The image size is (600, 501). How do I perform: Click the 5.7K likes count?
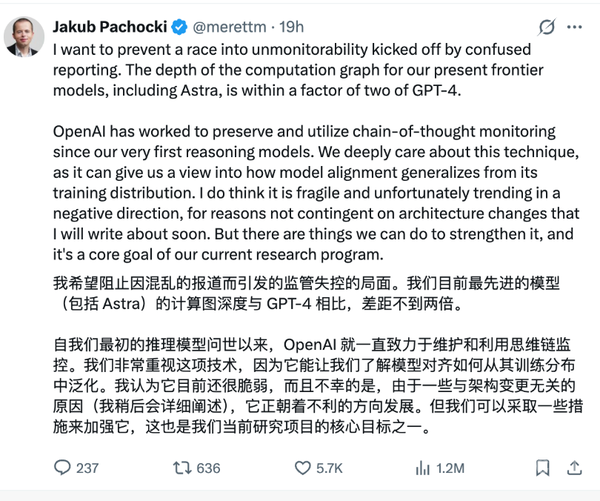coord(329,468)
